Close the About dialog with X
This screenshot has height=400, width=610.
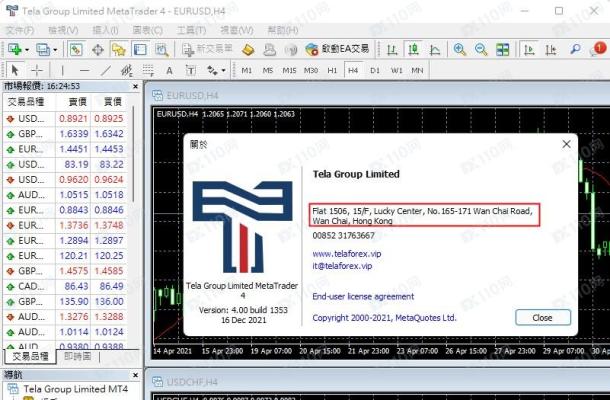566,144
